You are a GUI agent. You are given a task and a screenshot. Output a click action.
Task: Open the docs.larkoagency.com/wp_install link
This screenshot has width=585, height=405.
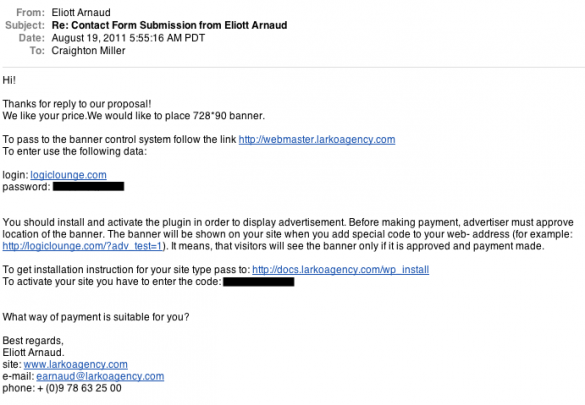click(x=340, y=270)
